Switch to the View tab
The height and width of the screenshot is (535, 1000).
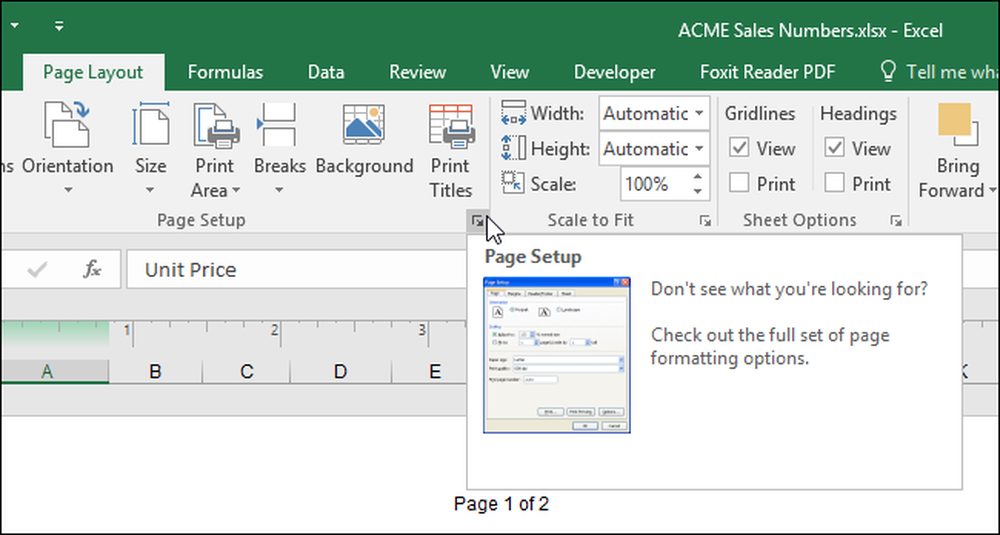510,72
